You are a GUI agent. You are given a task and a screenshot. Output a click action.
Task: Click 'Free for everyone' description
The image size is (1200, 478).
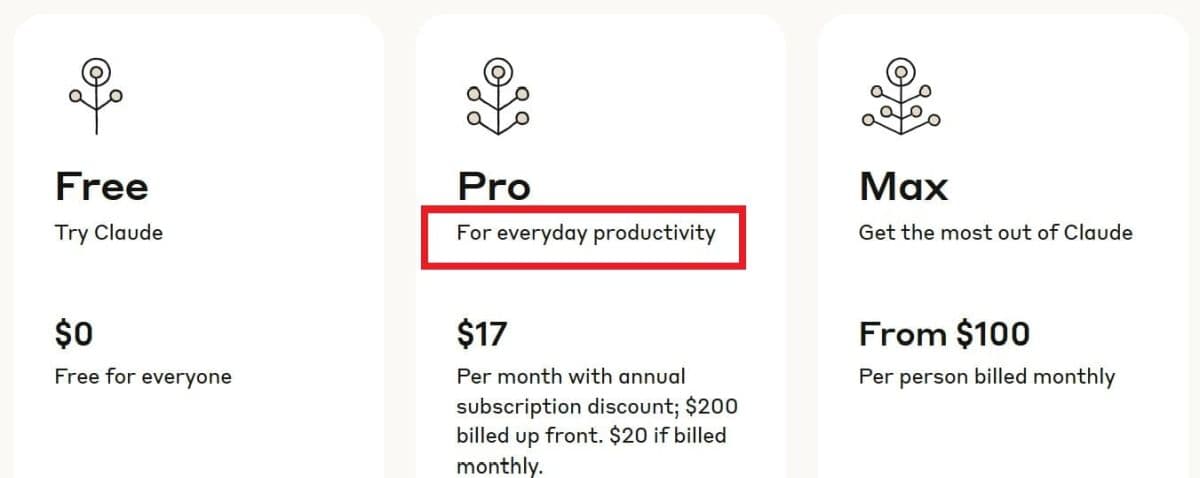click(143, 377)
